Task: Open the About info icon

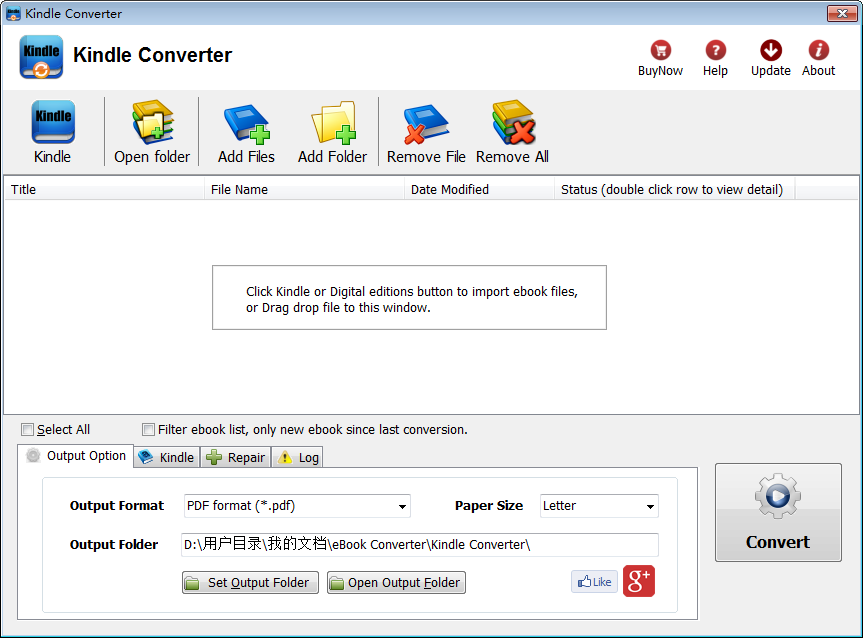Action: tap(818, 51)
